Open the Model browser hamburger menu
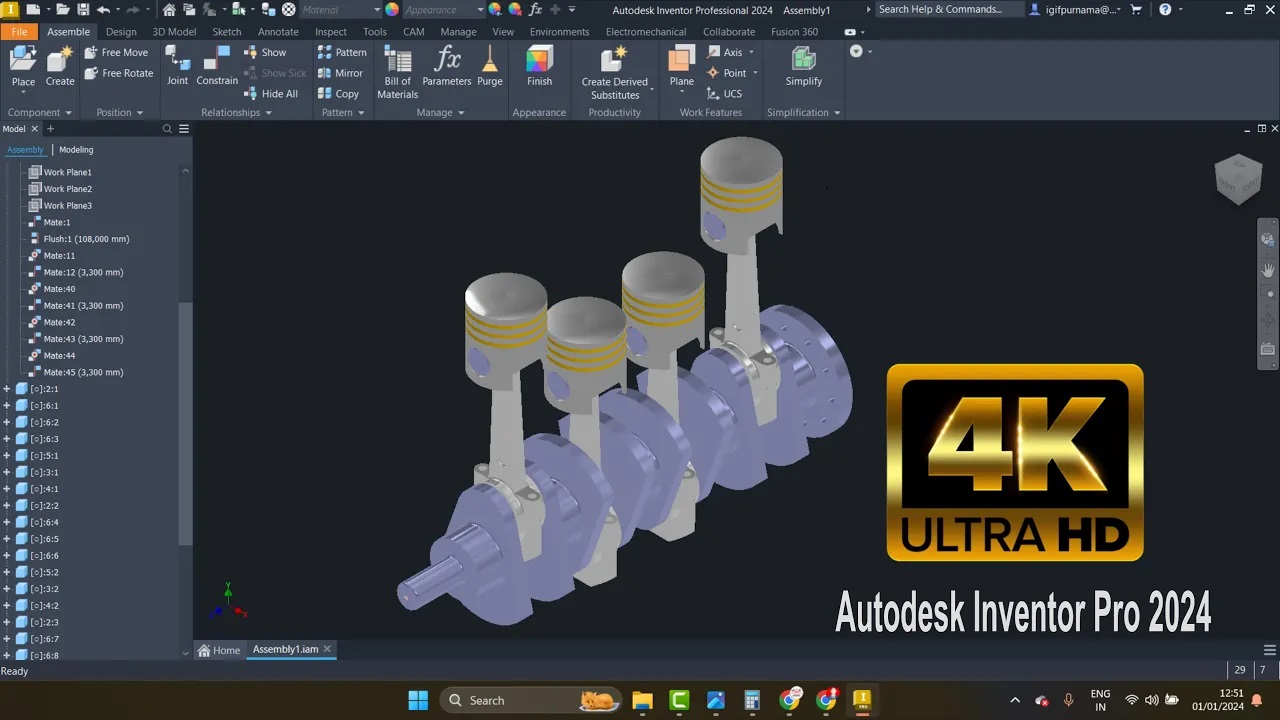1280x720 pixels. click(x=184, y=129)
